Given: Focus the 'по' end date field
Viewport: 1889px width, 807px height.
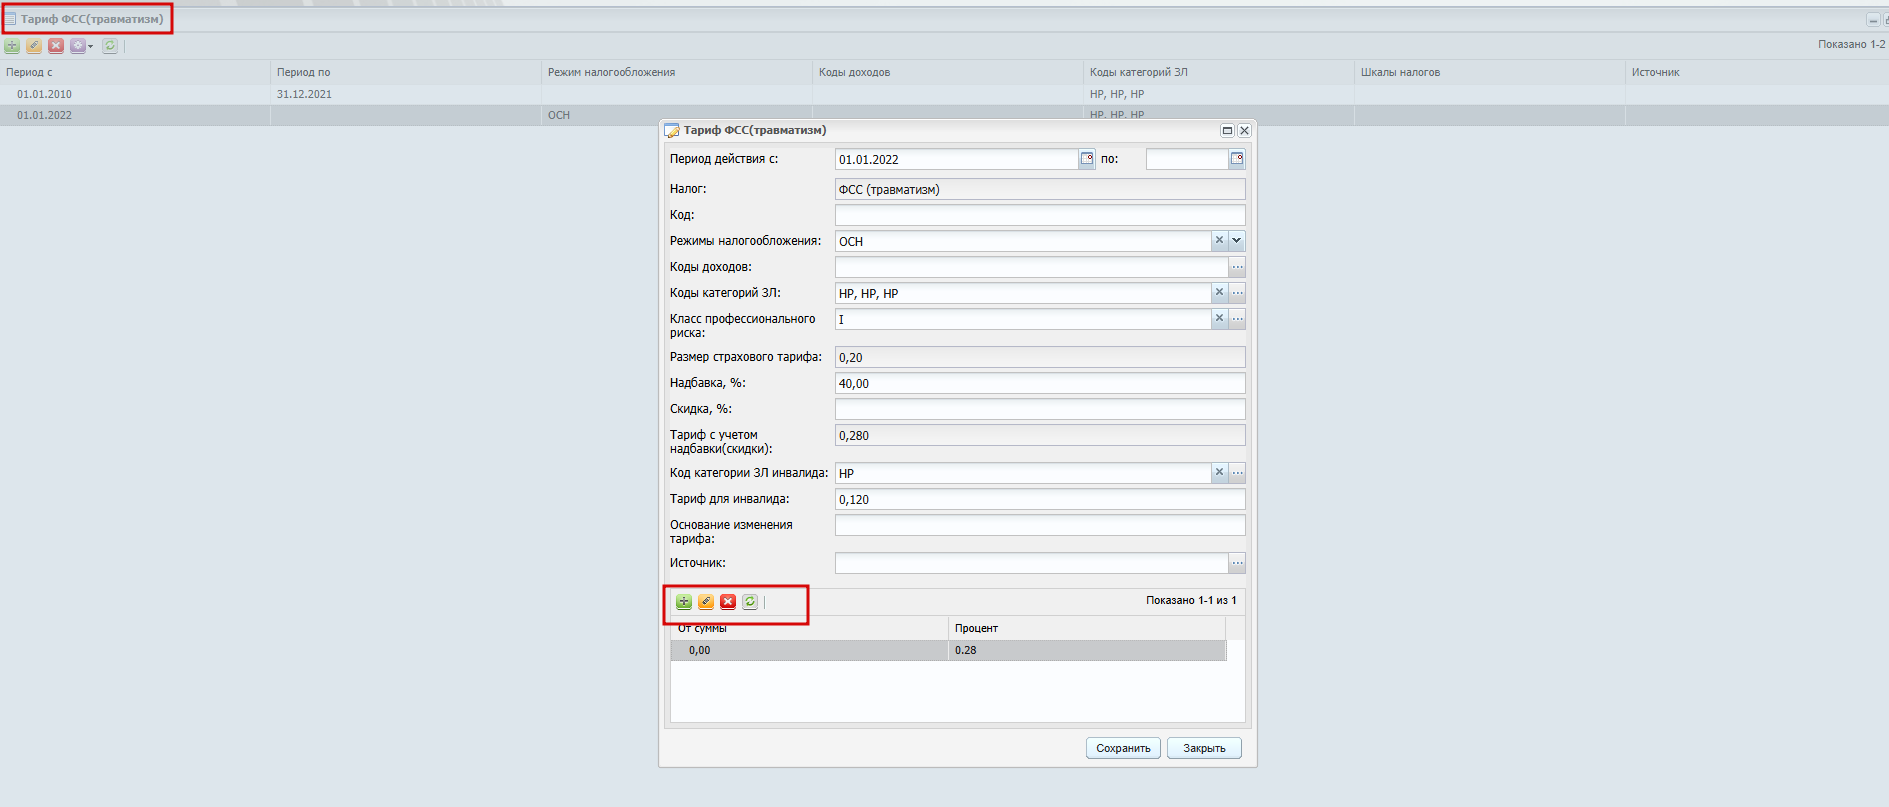Looking at the screenshot, I should coord(1187,159).
